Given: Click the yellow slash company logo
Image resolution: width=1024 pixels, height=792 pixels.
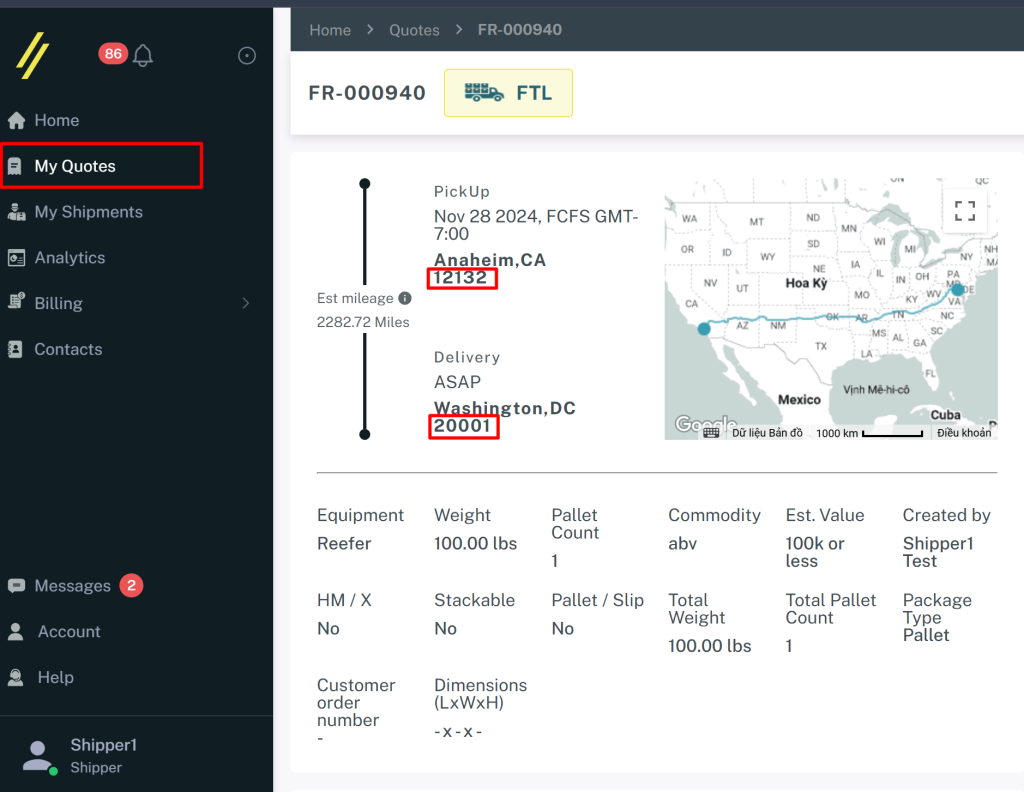Looking at the screenshot, I should tap(33, 55).
